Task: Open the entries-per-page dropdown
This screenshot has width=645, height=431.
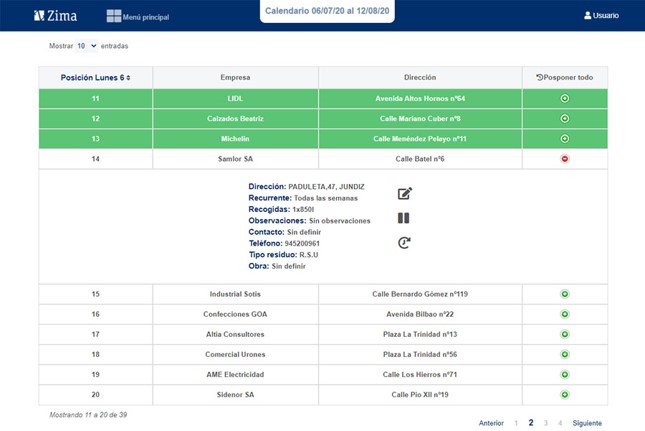Action: pyautogui.click(x=87, y=46)
